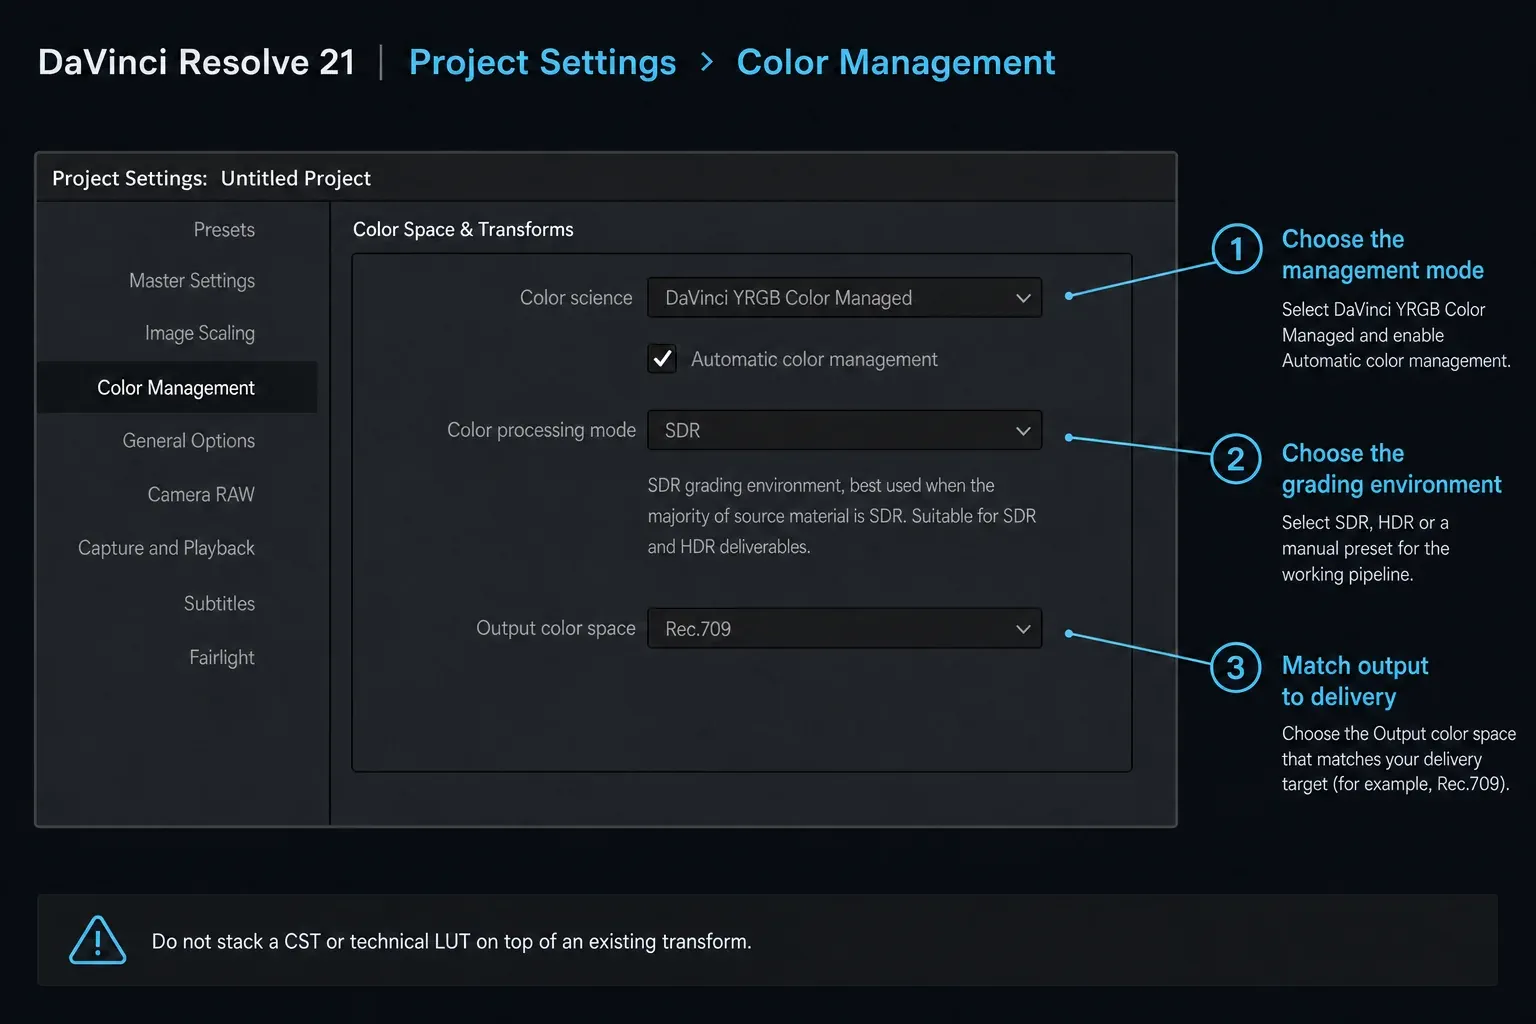Click the chevron on the SDR dropdown

[x=1023, y=431]
